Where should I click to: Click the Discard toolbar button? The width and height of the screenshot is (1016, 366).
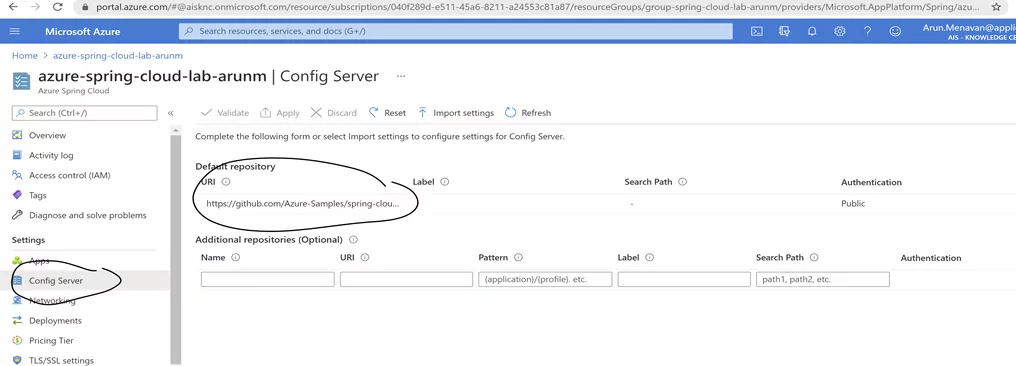334,113
